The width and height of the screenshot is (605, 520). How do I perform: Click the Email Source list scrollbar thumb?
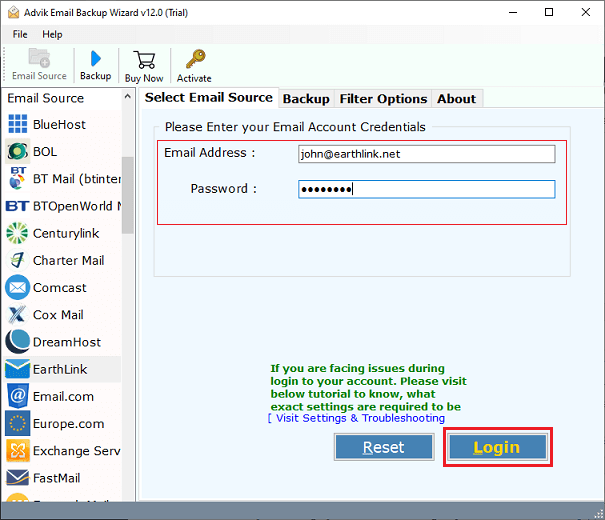click(x=128, y=195)
